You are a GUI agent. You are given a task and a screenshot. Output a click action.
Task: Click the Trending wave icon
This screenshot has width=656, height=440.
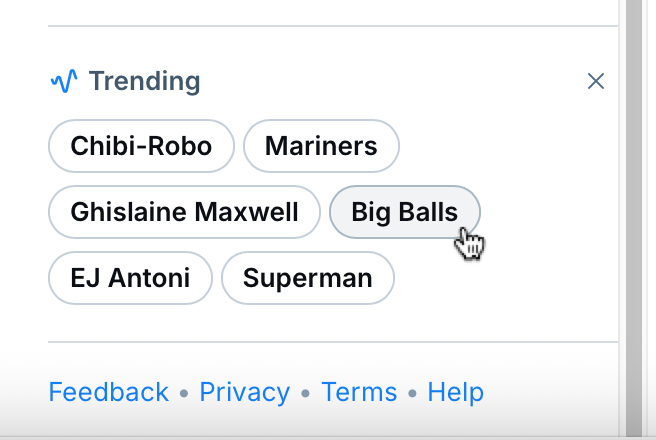point(63,81)
